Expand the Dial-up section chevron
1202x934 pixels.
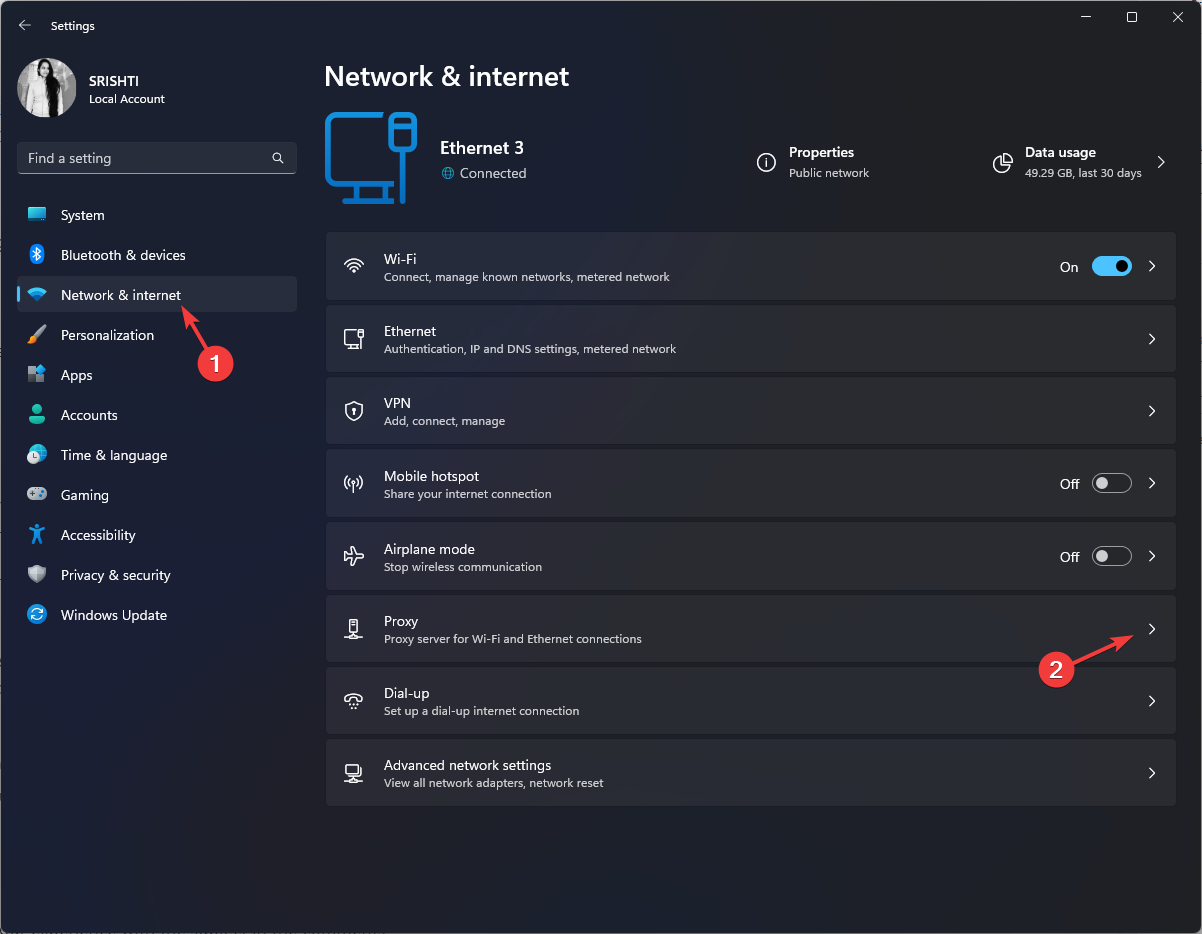(x=1151, y=700)
